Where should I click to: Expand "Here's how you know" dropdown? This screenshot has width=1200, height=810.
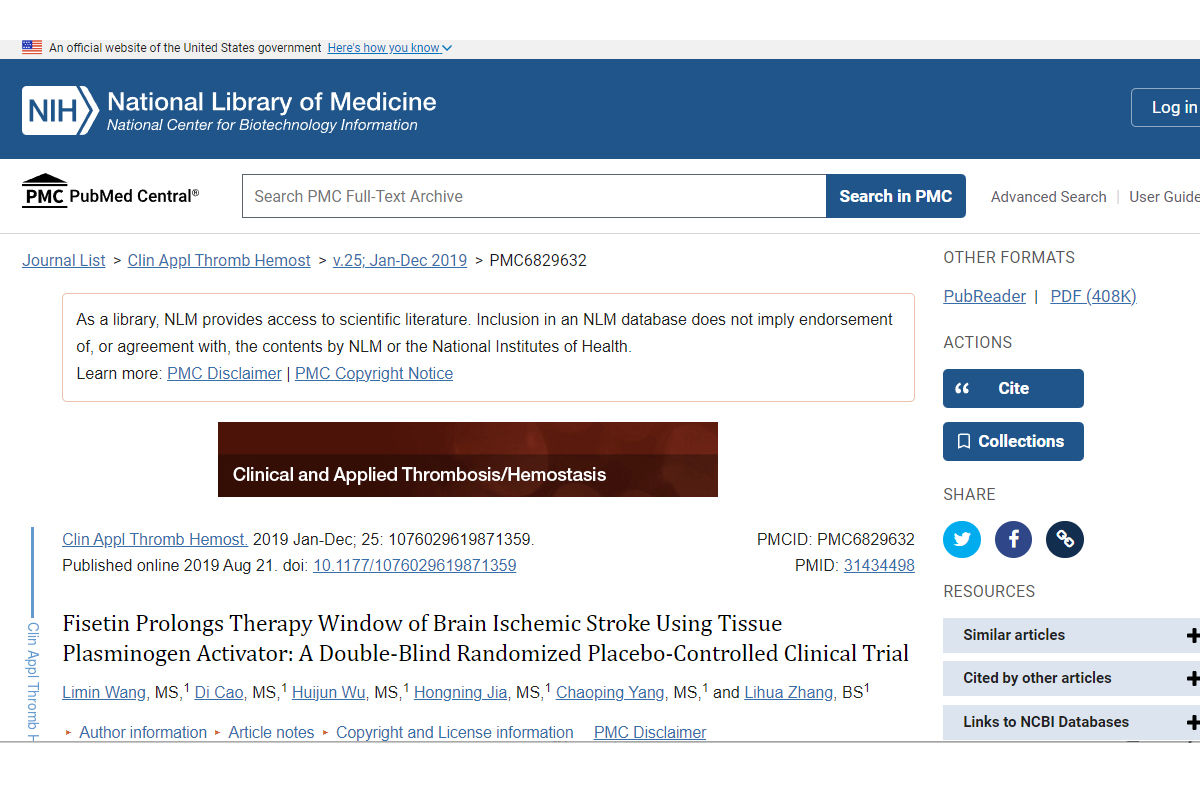[x=389, y=48]
